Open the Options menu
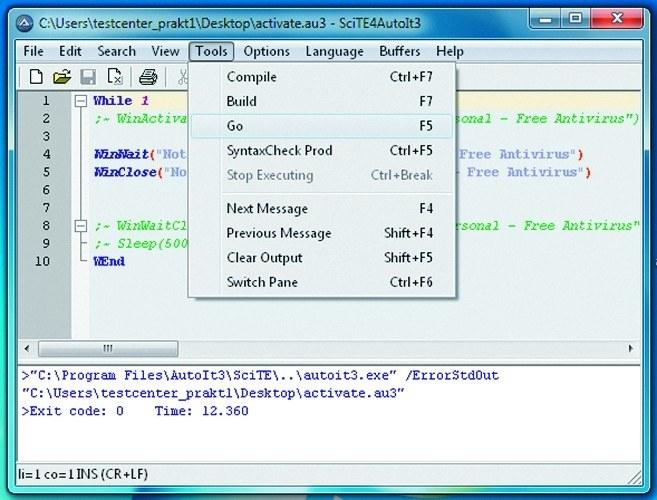Image resolution: width=657 pixels, height=500 pixels. [x=266, y=51]
